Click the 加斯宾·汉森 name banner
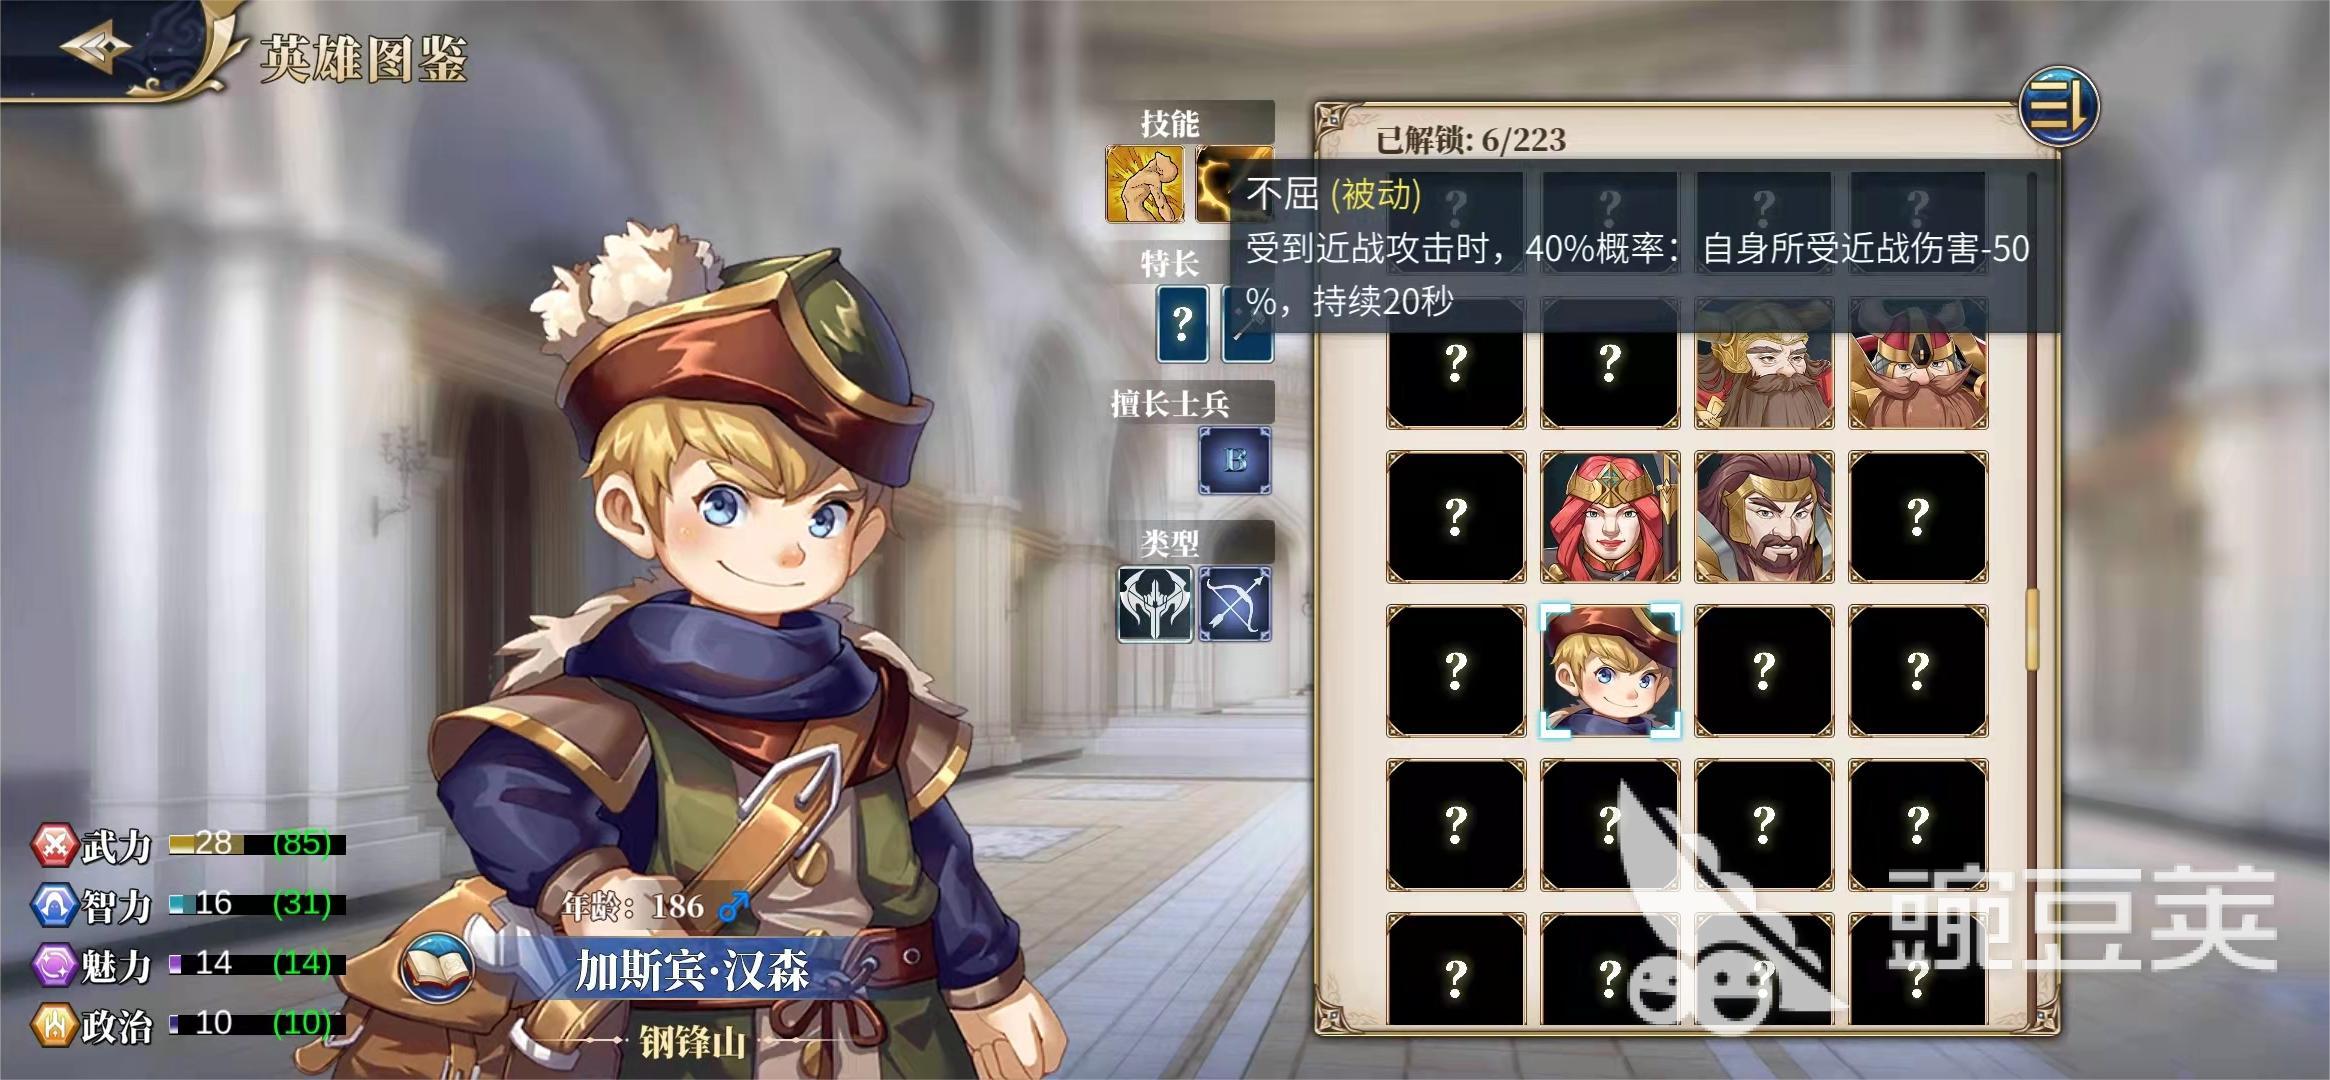The image size is (2330, 1080). 692,970
